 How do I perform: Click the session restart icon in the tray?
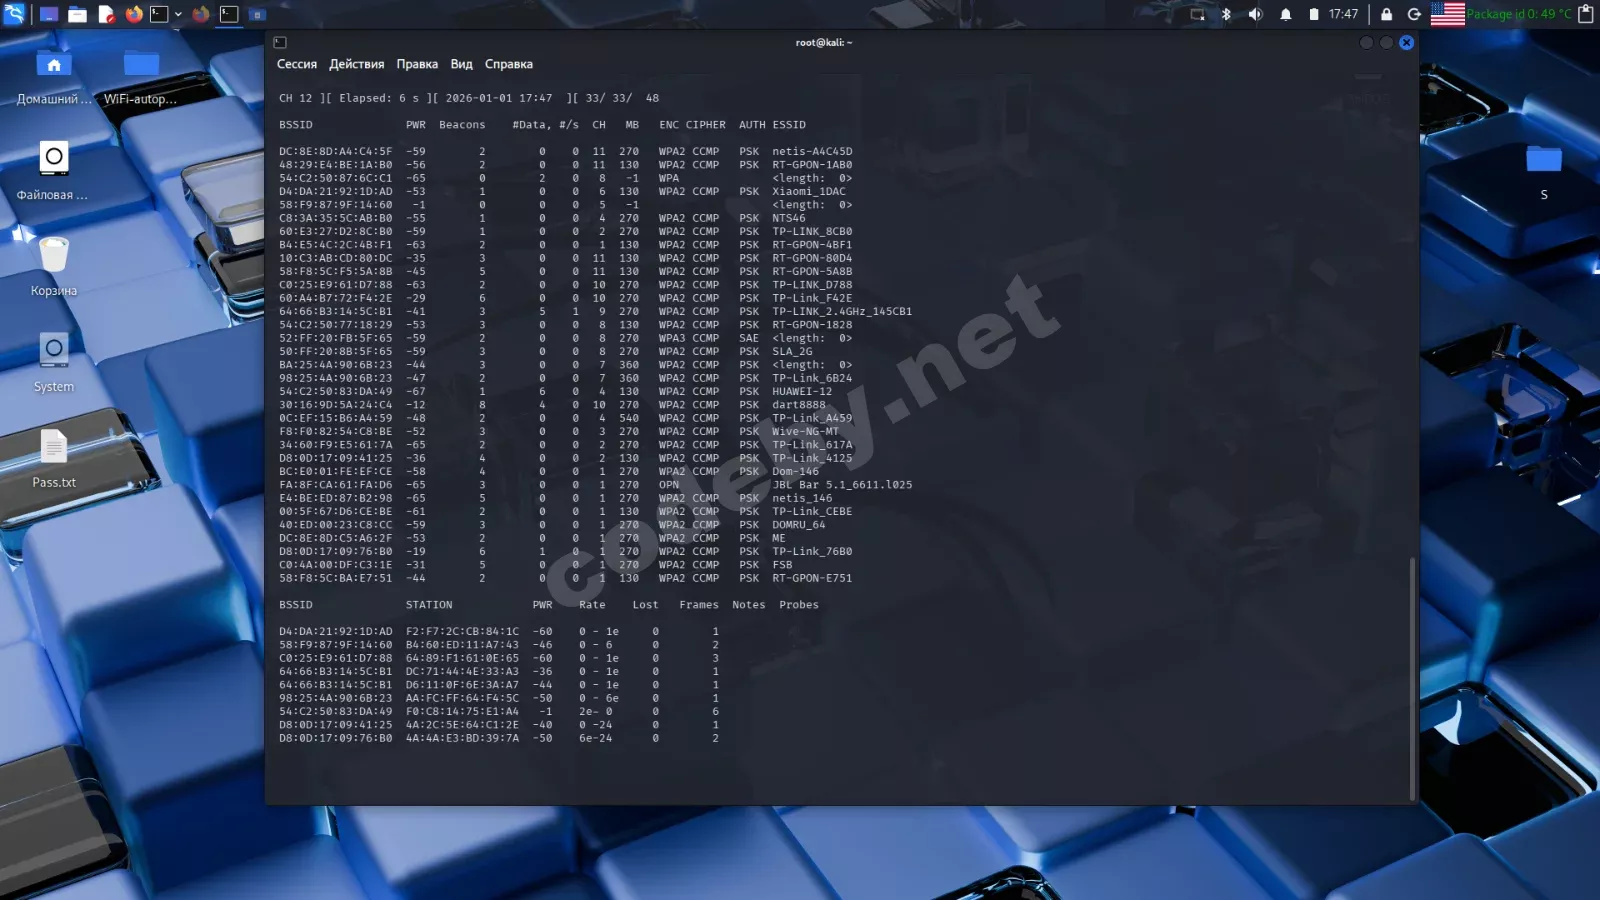pos(1414,15)
